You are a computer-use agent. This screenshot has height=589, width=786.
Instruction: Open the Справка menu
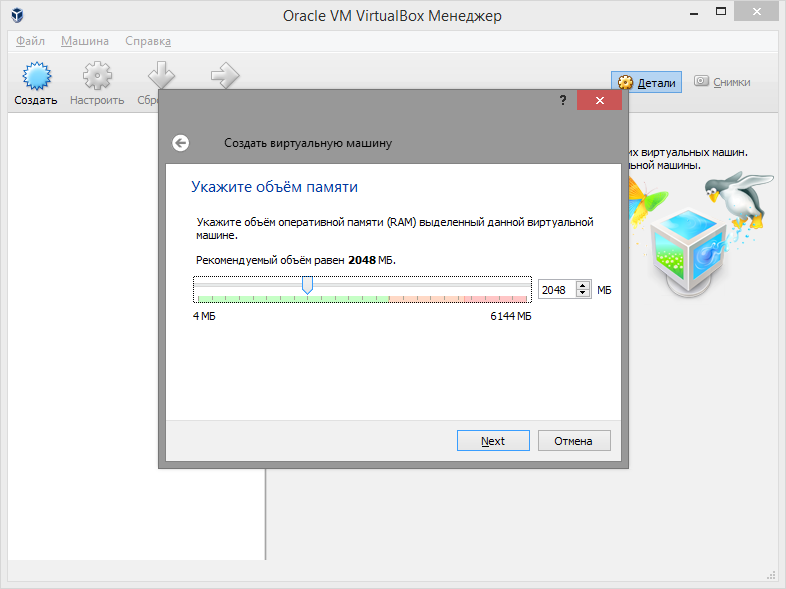(x=148, y=41)
